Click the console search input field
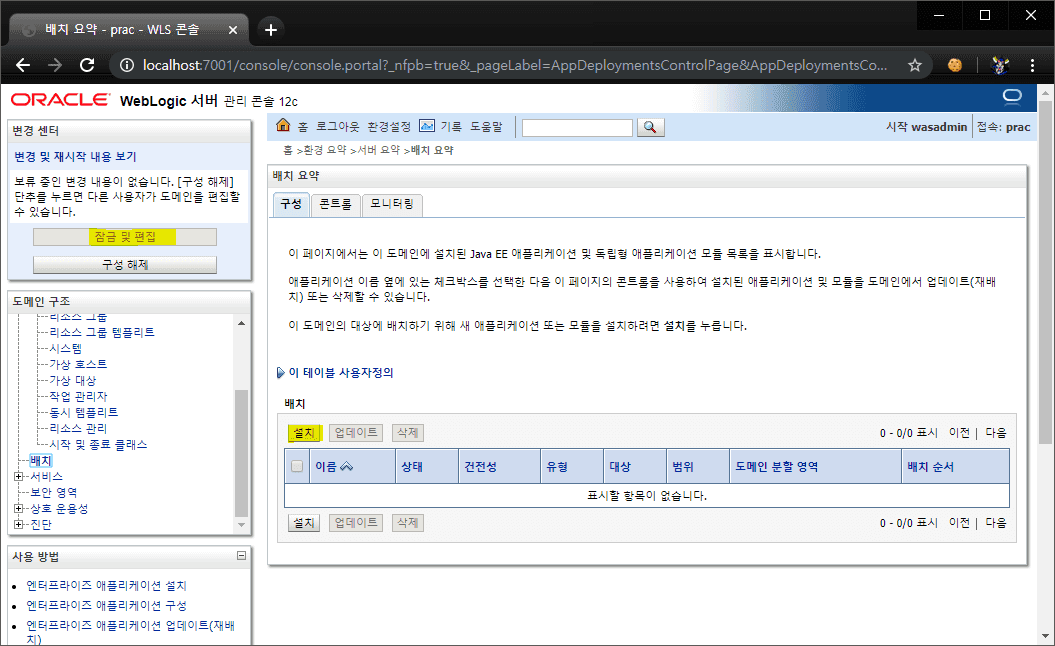The width and height of the screenshot is (1055, 646). (577, 127)
